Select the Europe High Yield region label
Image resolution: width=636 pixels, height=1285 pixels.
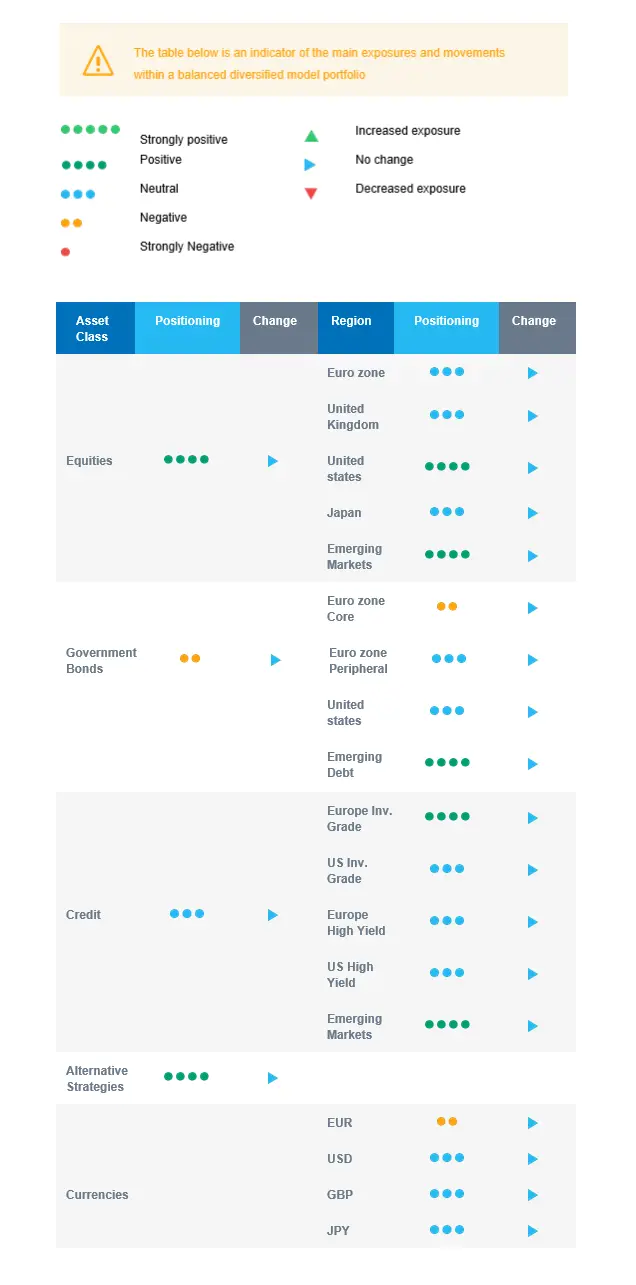(x=356, y=923)
